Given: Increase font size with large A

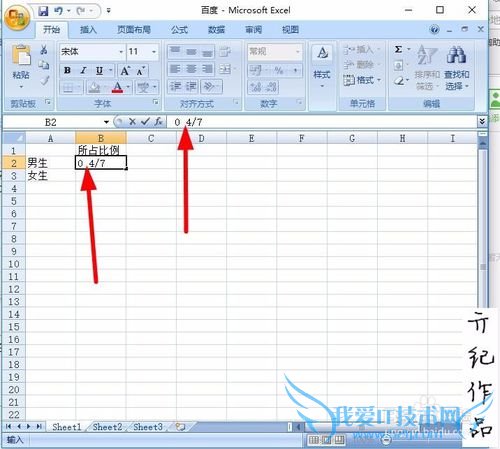Looking at the screenshot, I should [125, 71].
